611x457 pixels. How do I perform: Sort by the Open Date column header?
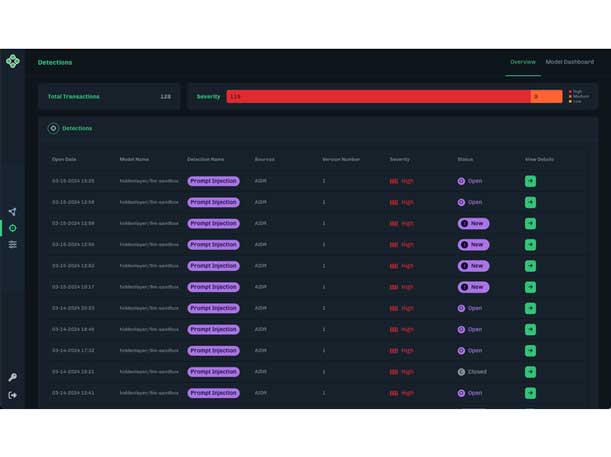coord(64,159)
